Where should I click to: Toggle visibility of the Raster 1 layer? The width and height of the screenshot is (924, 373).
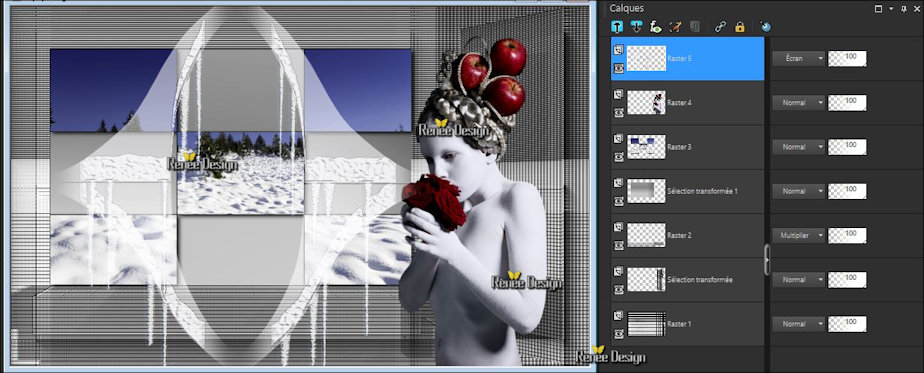(x=619, y=334)
